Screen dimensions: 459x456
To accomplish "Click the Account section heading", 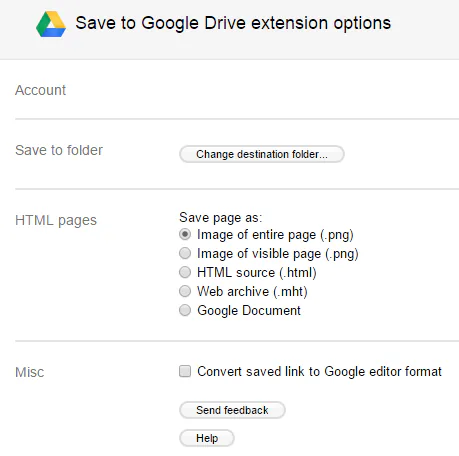I will (40, 90).
